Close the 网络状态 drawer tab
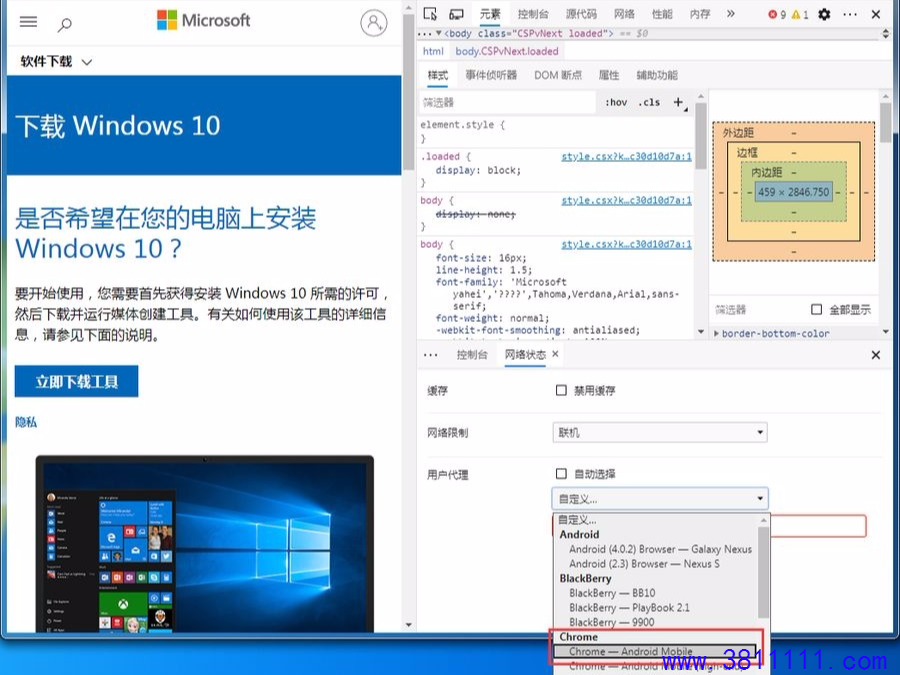 [555, 354]
